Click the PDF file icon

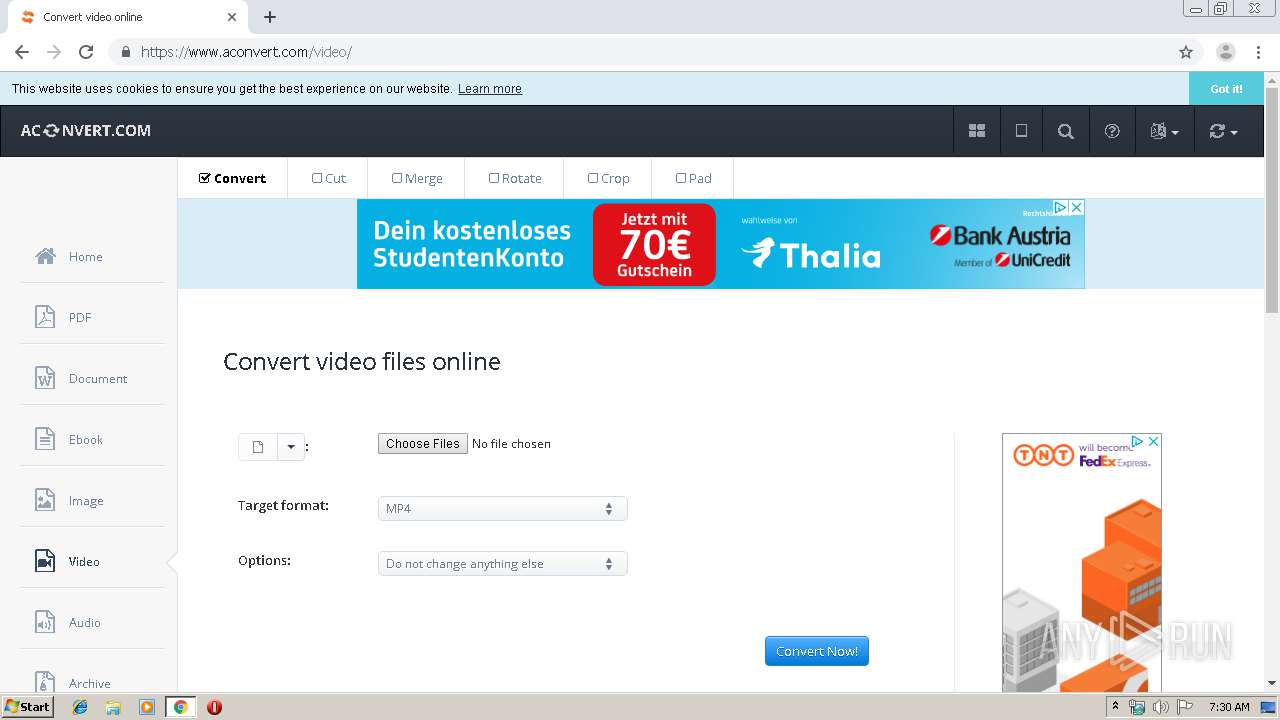pyautogui.click(x=45, y=317)
